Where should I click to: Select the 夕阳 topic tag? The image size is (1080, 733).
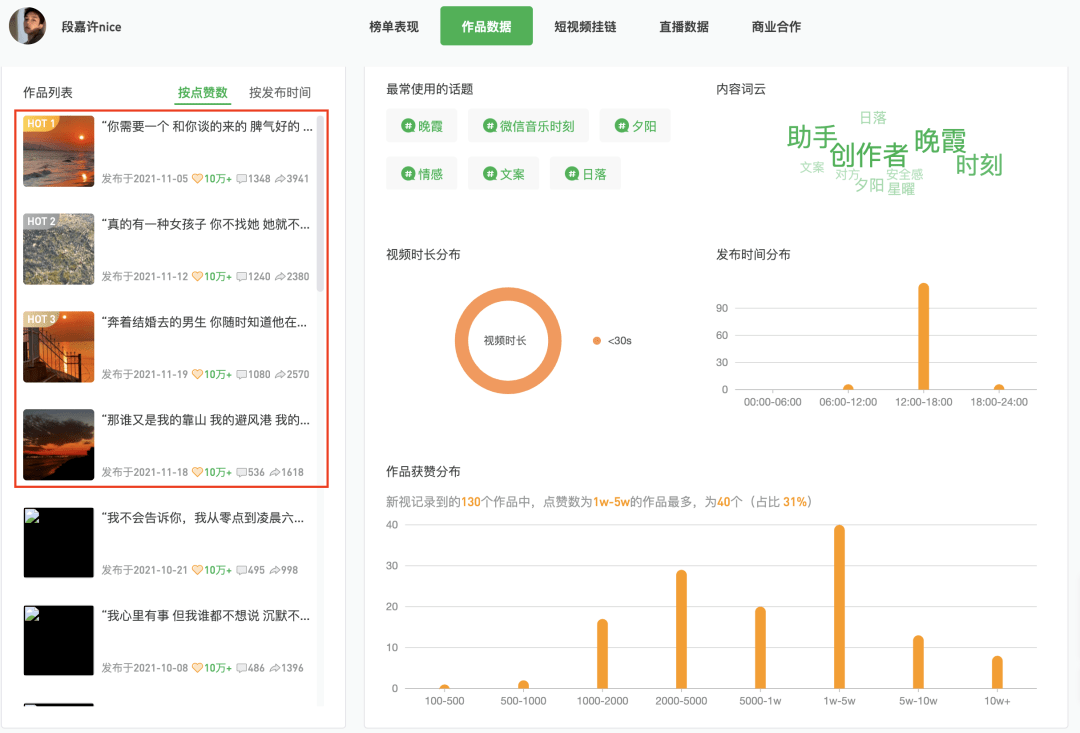pos(635,125)
